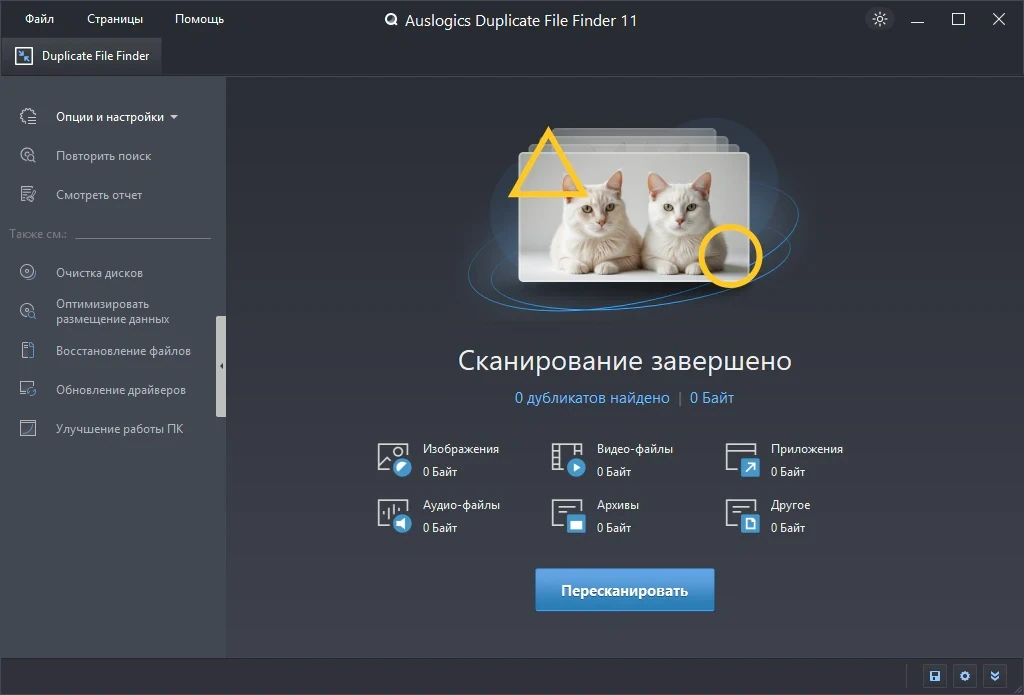
Task: Click the 0 дубликатов найдено link
Action: [x=592, y=398]
